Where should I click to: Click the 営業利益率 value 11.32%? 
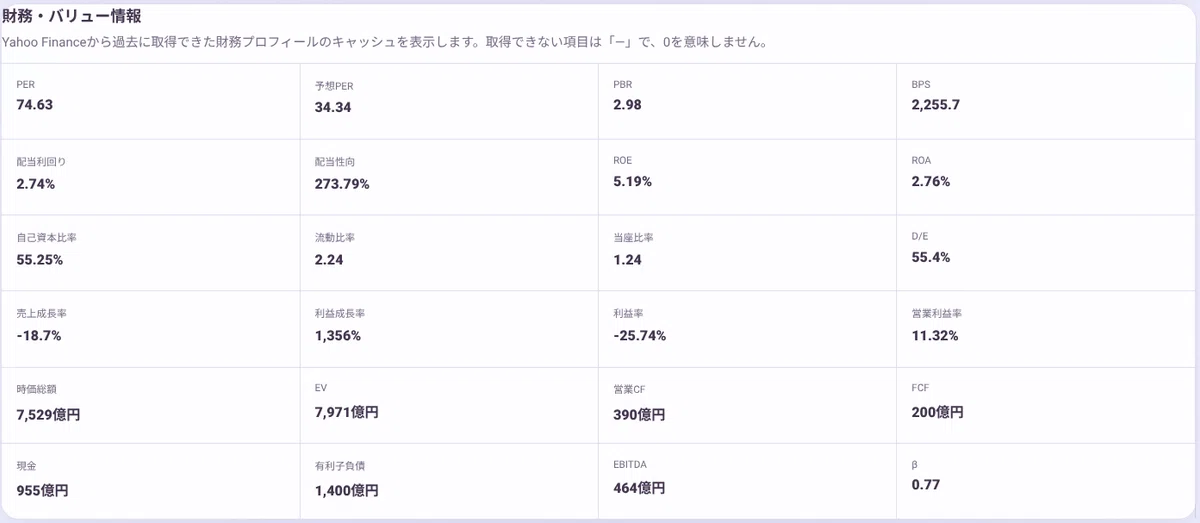click(x=935, y=335)
